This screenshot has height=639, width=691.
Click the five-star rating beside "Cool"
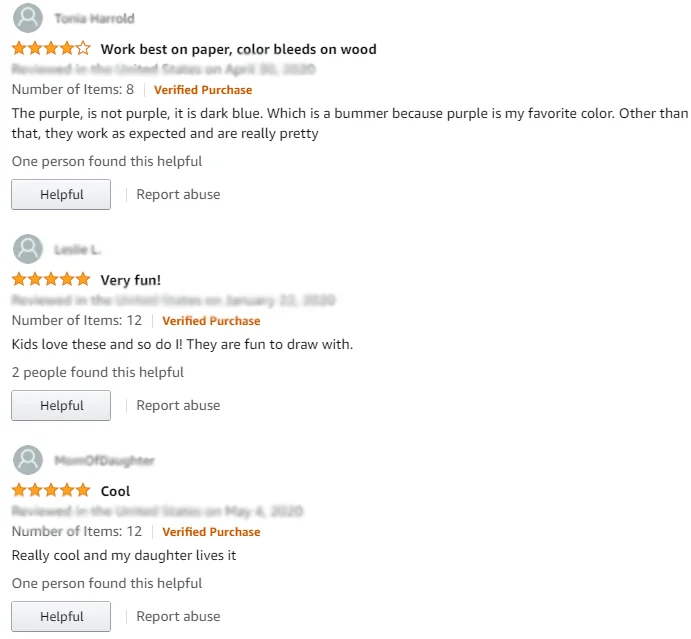click(x=51, y=491)
